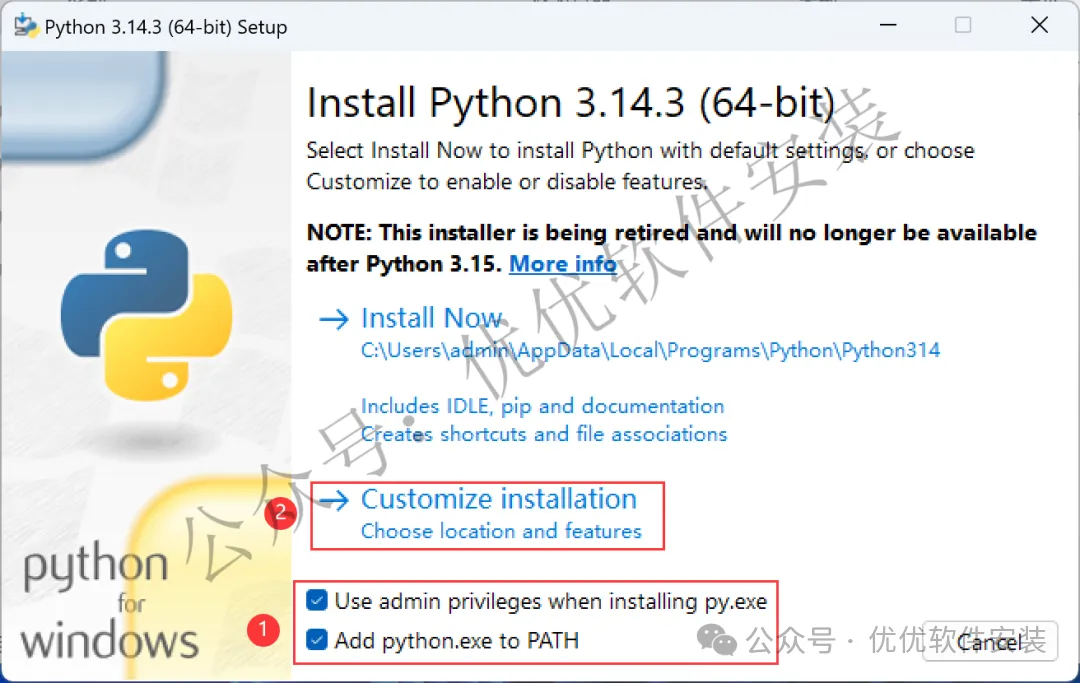Uncheck Use admin privileges when installing py.exe
This screenshot has width=1080, height=683.
(317, 600)
